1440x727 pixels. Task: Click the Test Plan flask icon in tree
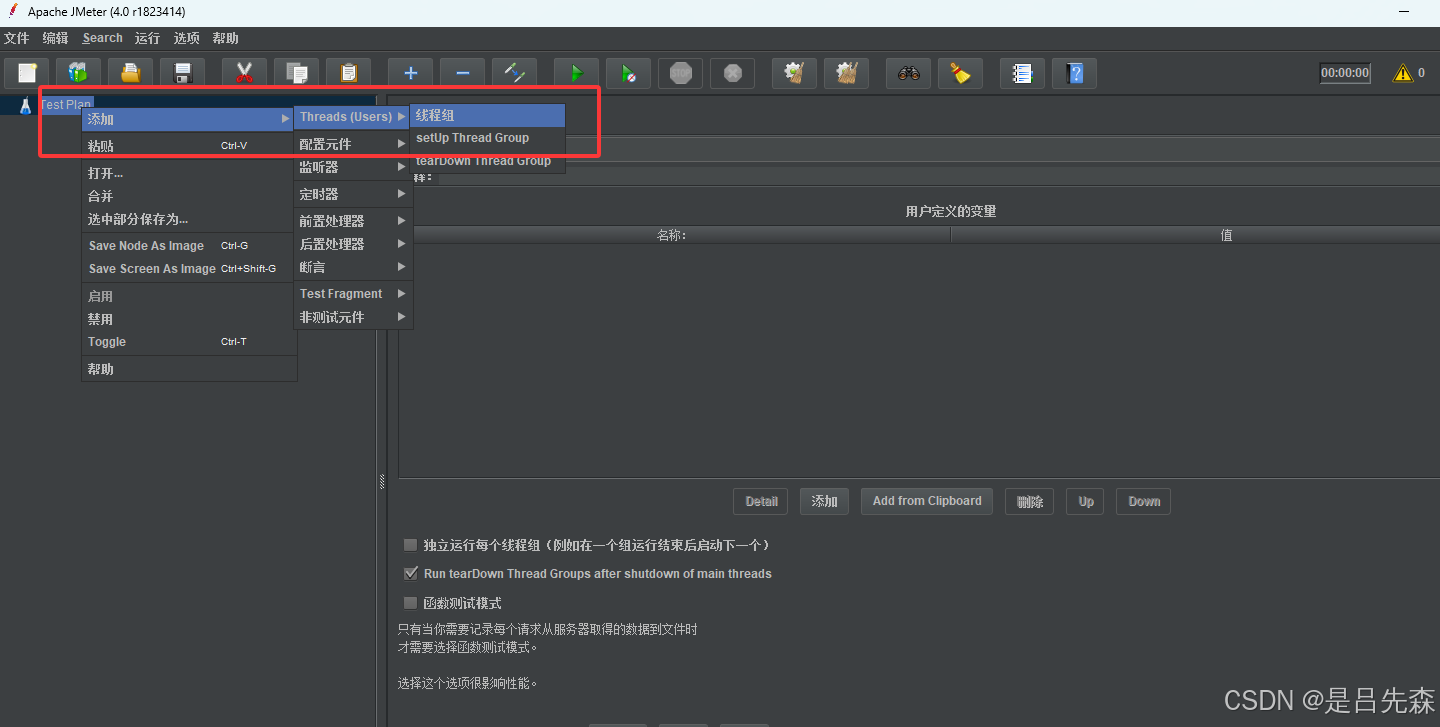point(25,105)
